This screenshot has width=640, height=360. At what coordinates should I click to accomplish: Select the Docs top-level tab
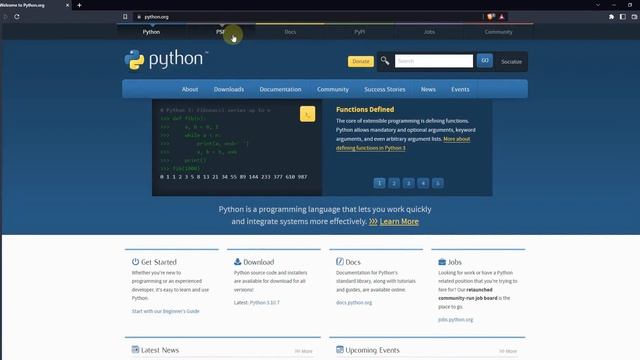[x=290, y=32]
